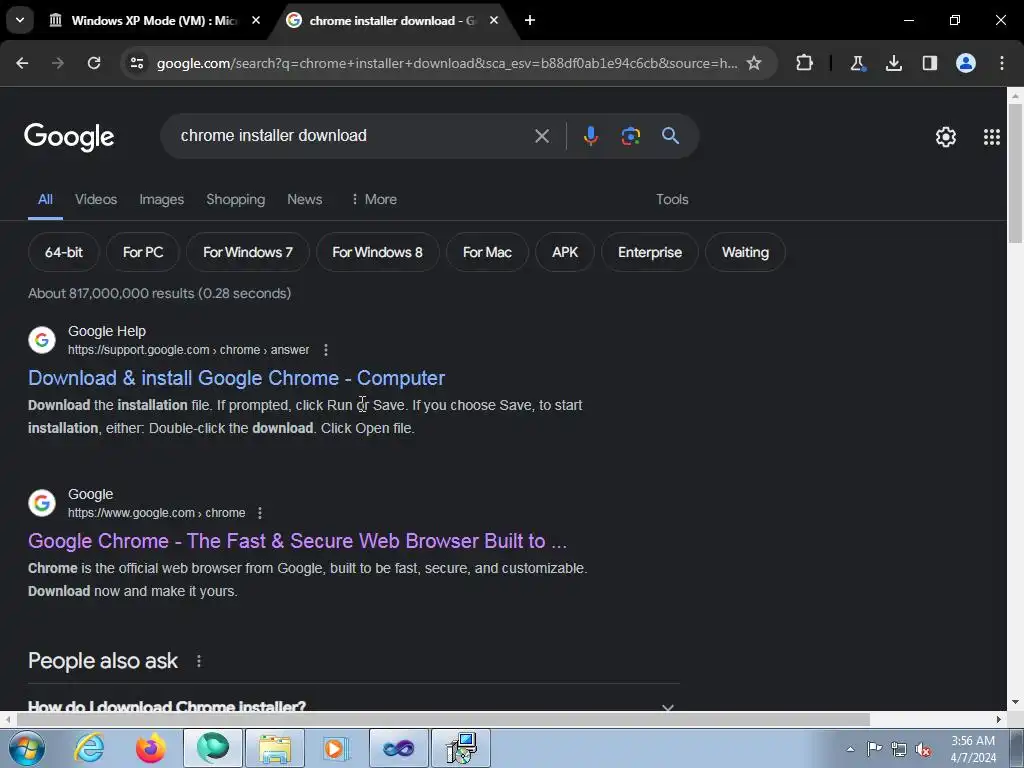View site information icon in address bar
1024x768 pixels.
click(137, 63)
